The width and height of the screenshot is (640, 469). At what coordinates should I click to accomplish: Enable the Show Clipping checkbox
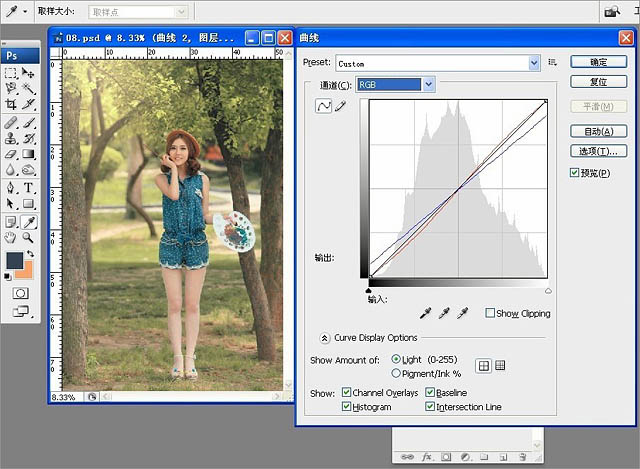tap(490, 313)
